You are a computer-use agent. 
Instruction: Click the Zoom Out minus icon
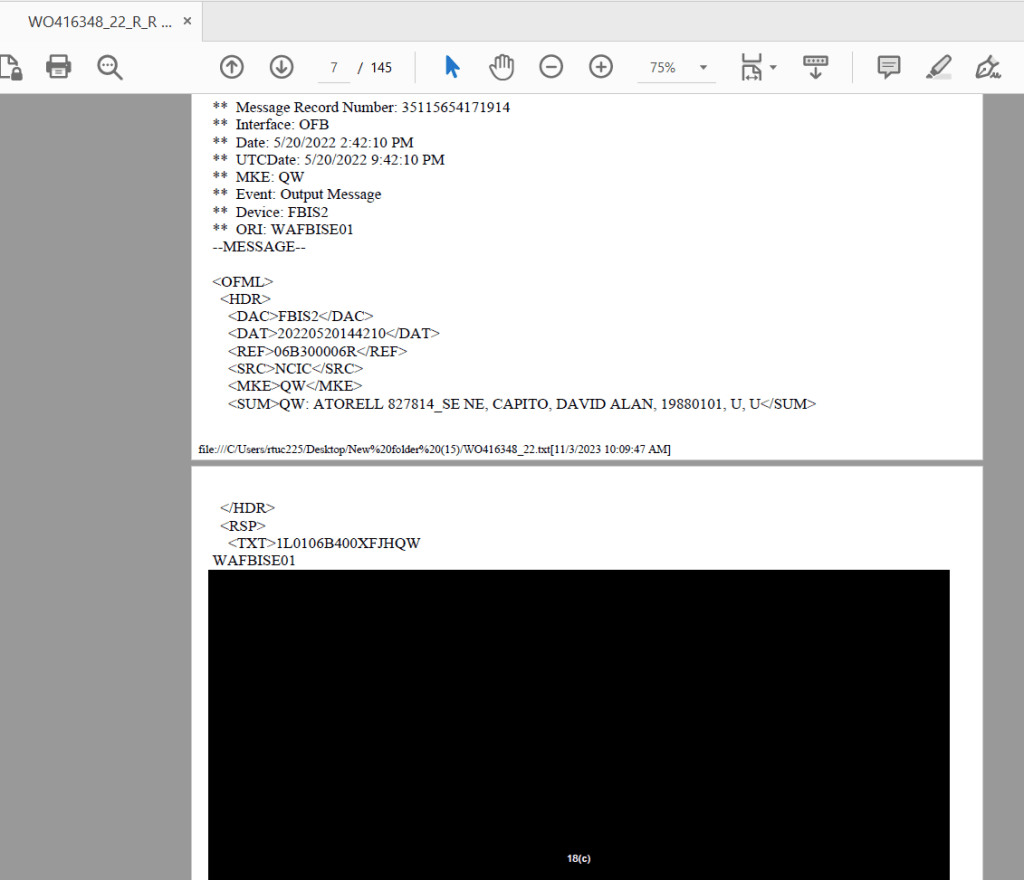coord(551,67)
